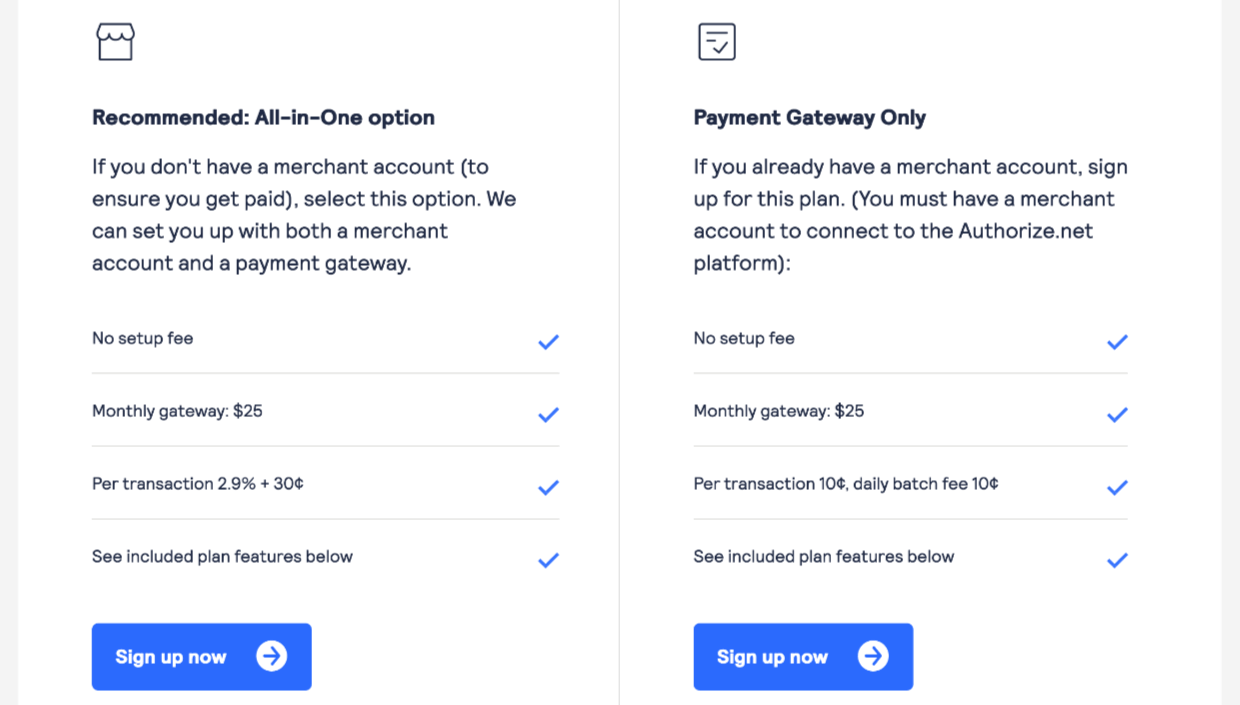Expand See included plan features below on right
The image size is (1240, 705).
click(823, 556)
